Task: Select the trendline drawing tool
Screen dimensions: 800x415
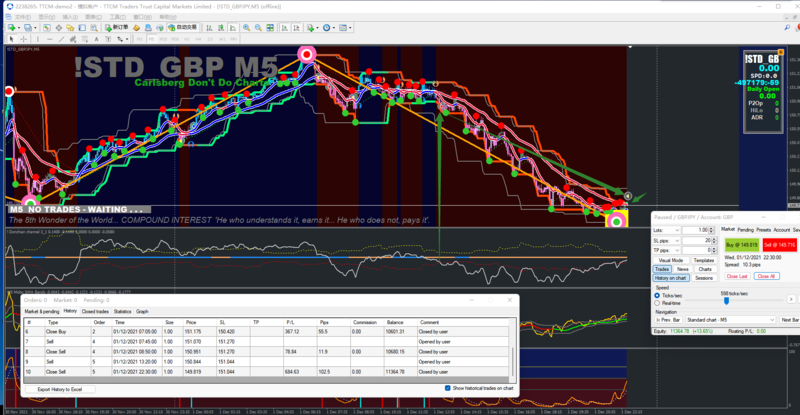Action: tap(61, 38)
